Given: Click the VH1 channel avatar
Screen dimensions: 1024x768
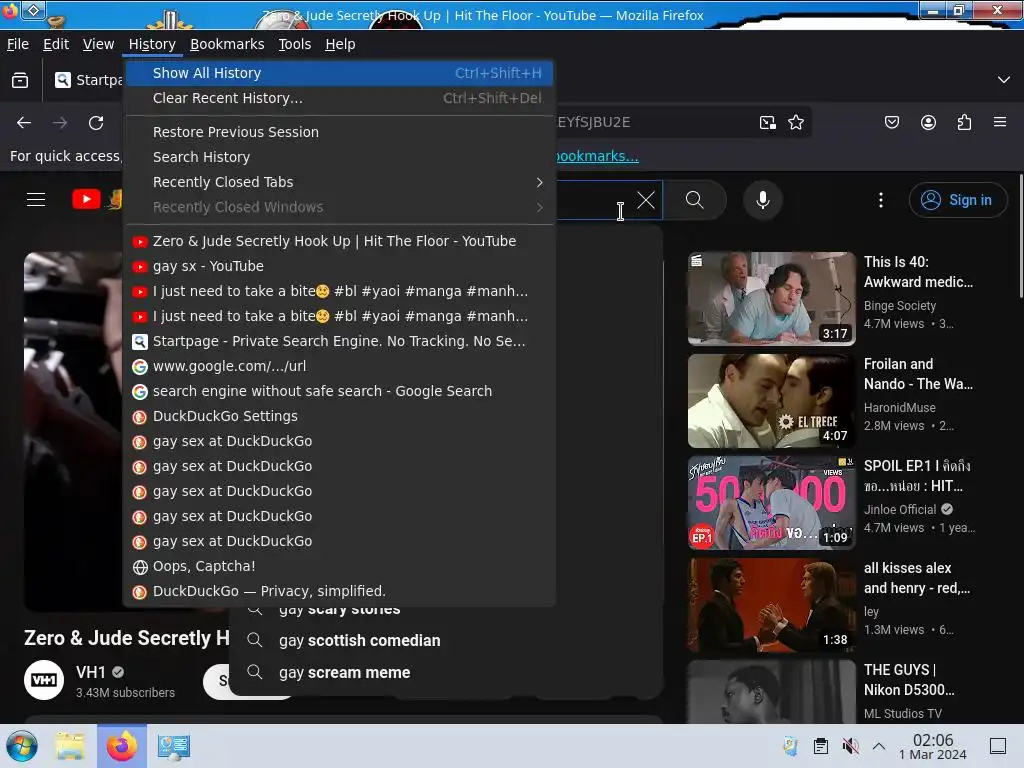Looking at the screenshot, I should [44, 680].
